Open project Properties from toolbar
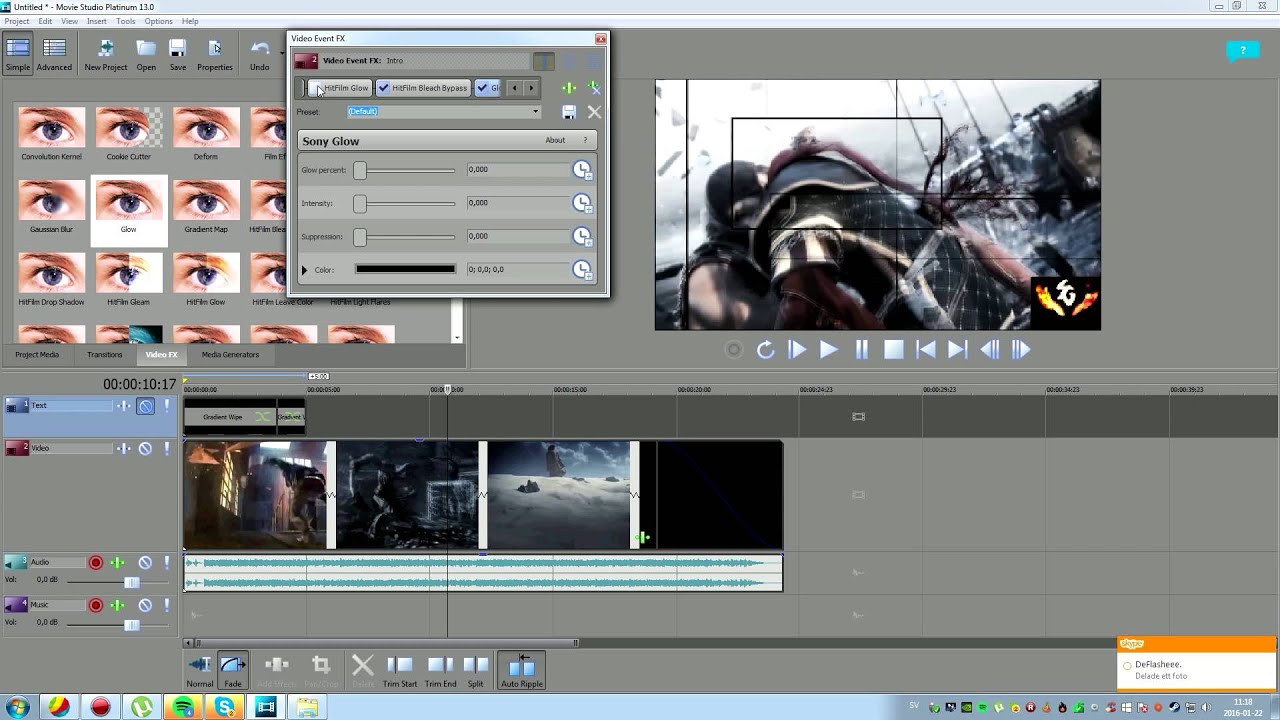Viewport: 1280px width, 720px height. click(x=214, y=55)
